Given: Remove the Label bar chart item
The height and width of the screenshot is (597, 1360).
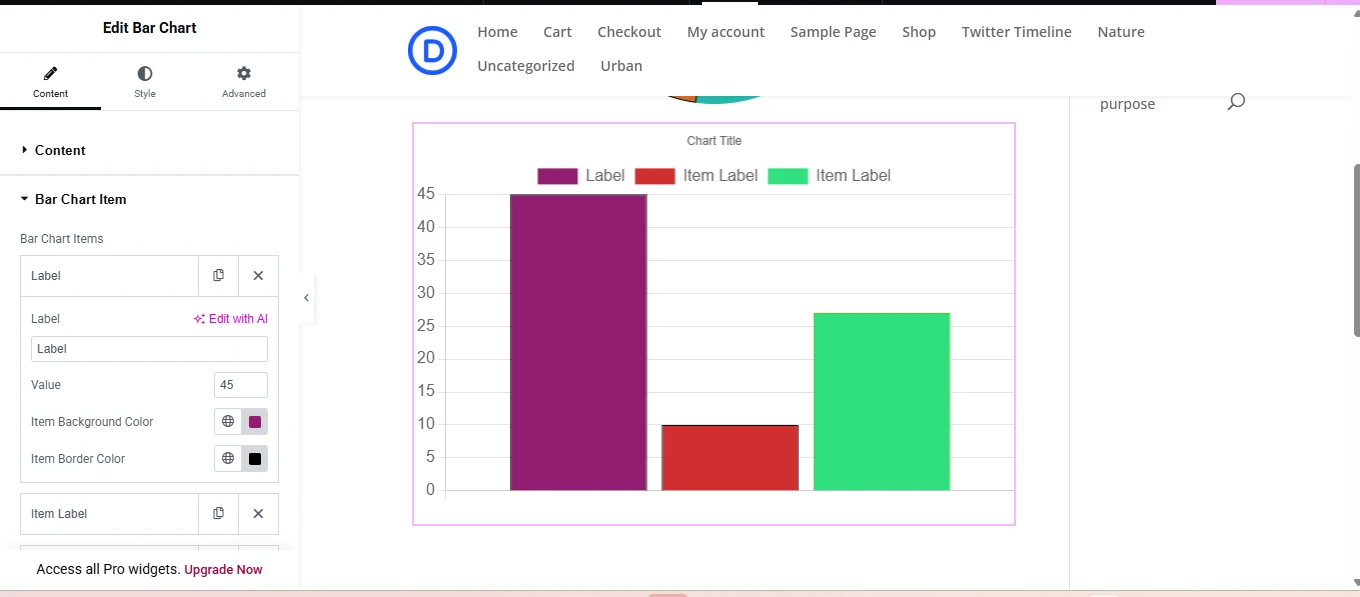Looking at the screenshot, I should (258, 276).
